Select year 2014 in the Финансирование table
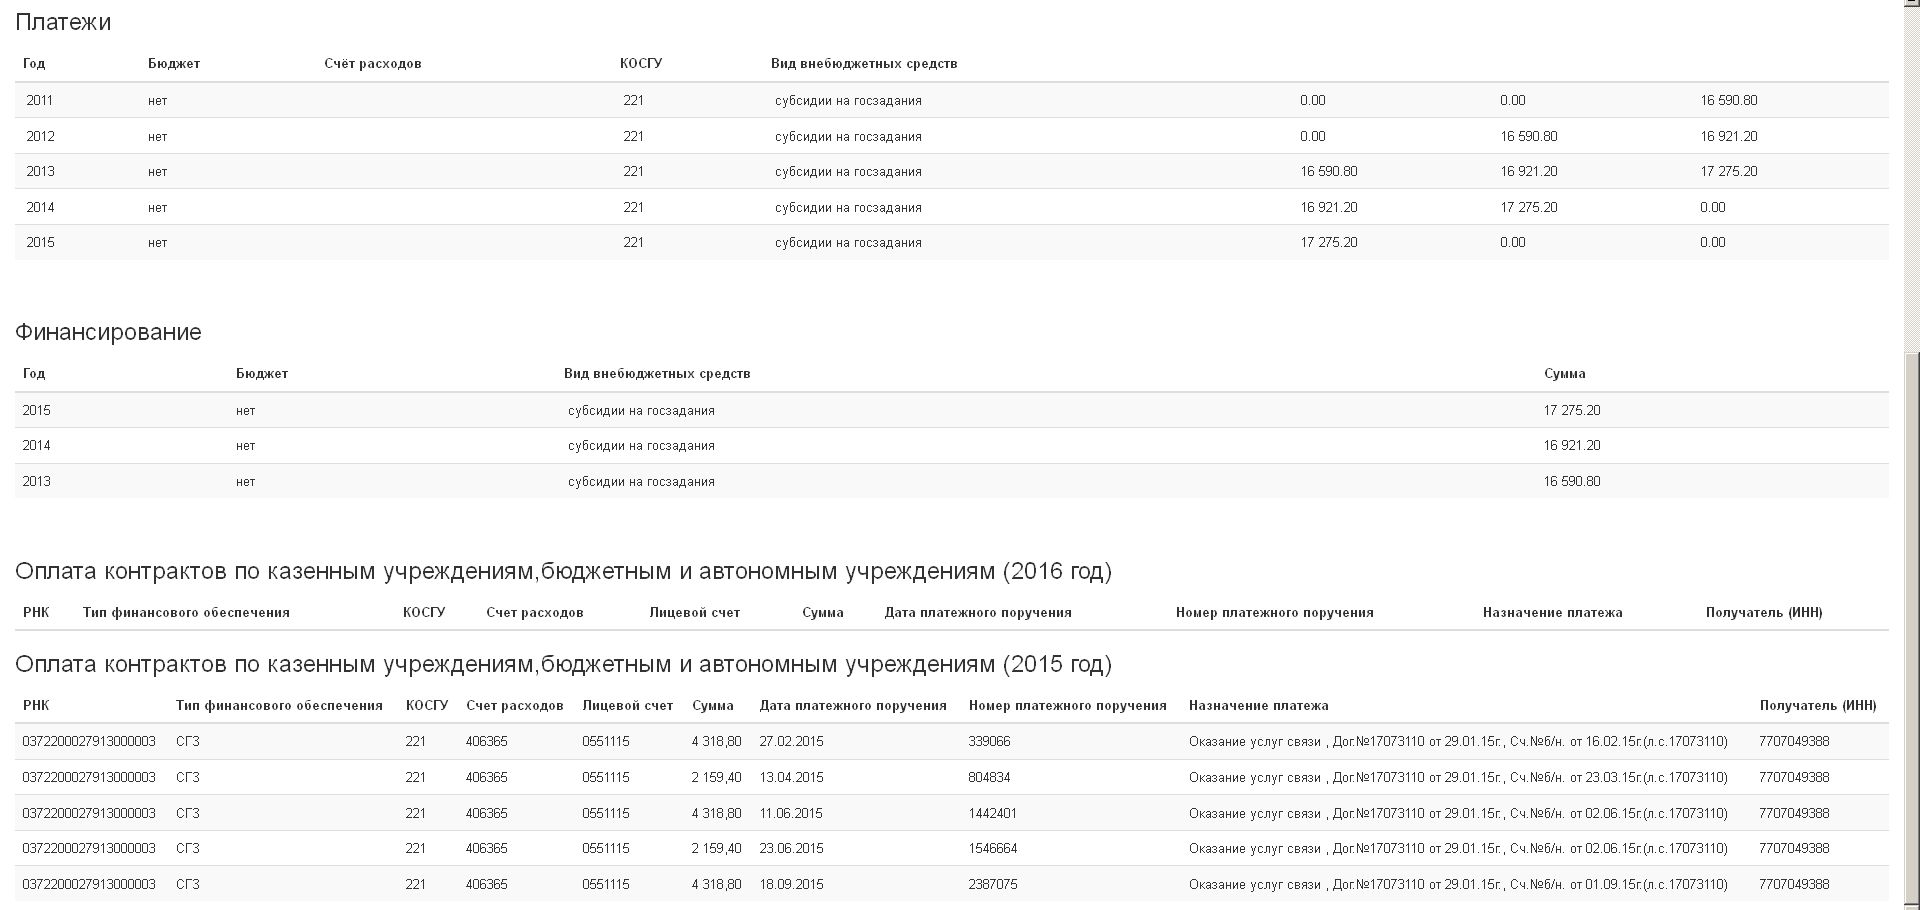1920x910 pixels. coord(36,445)
